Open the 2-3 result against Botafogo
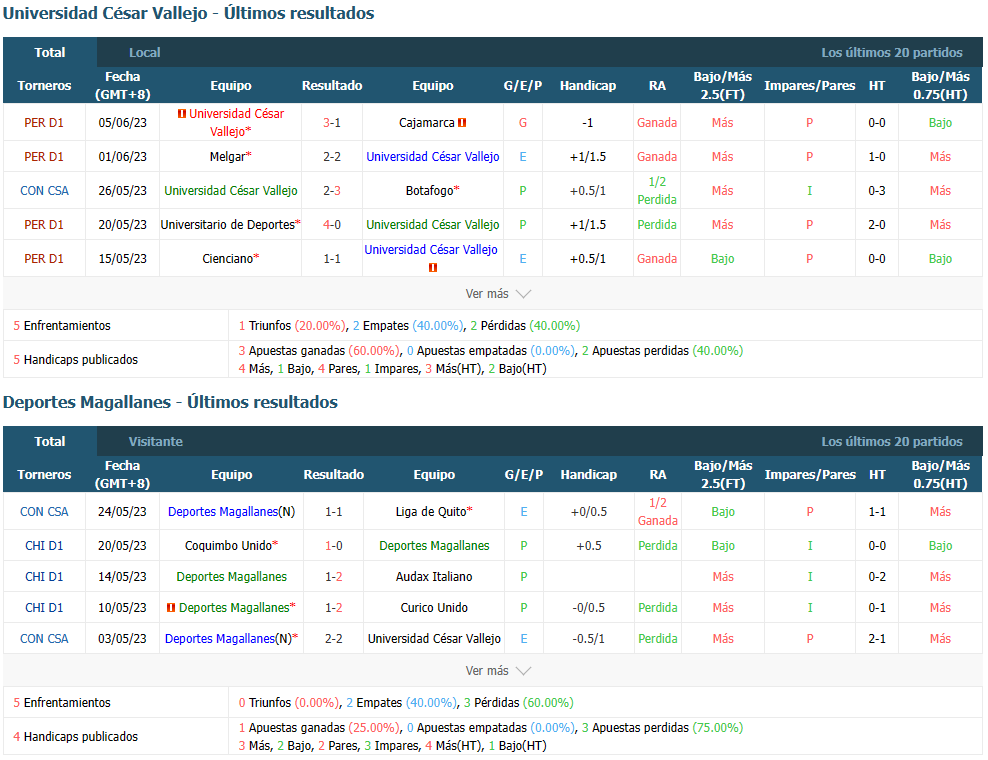This screenshot has height=760, width=988. [x=332, y=191]
